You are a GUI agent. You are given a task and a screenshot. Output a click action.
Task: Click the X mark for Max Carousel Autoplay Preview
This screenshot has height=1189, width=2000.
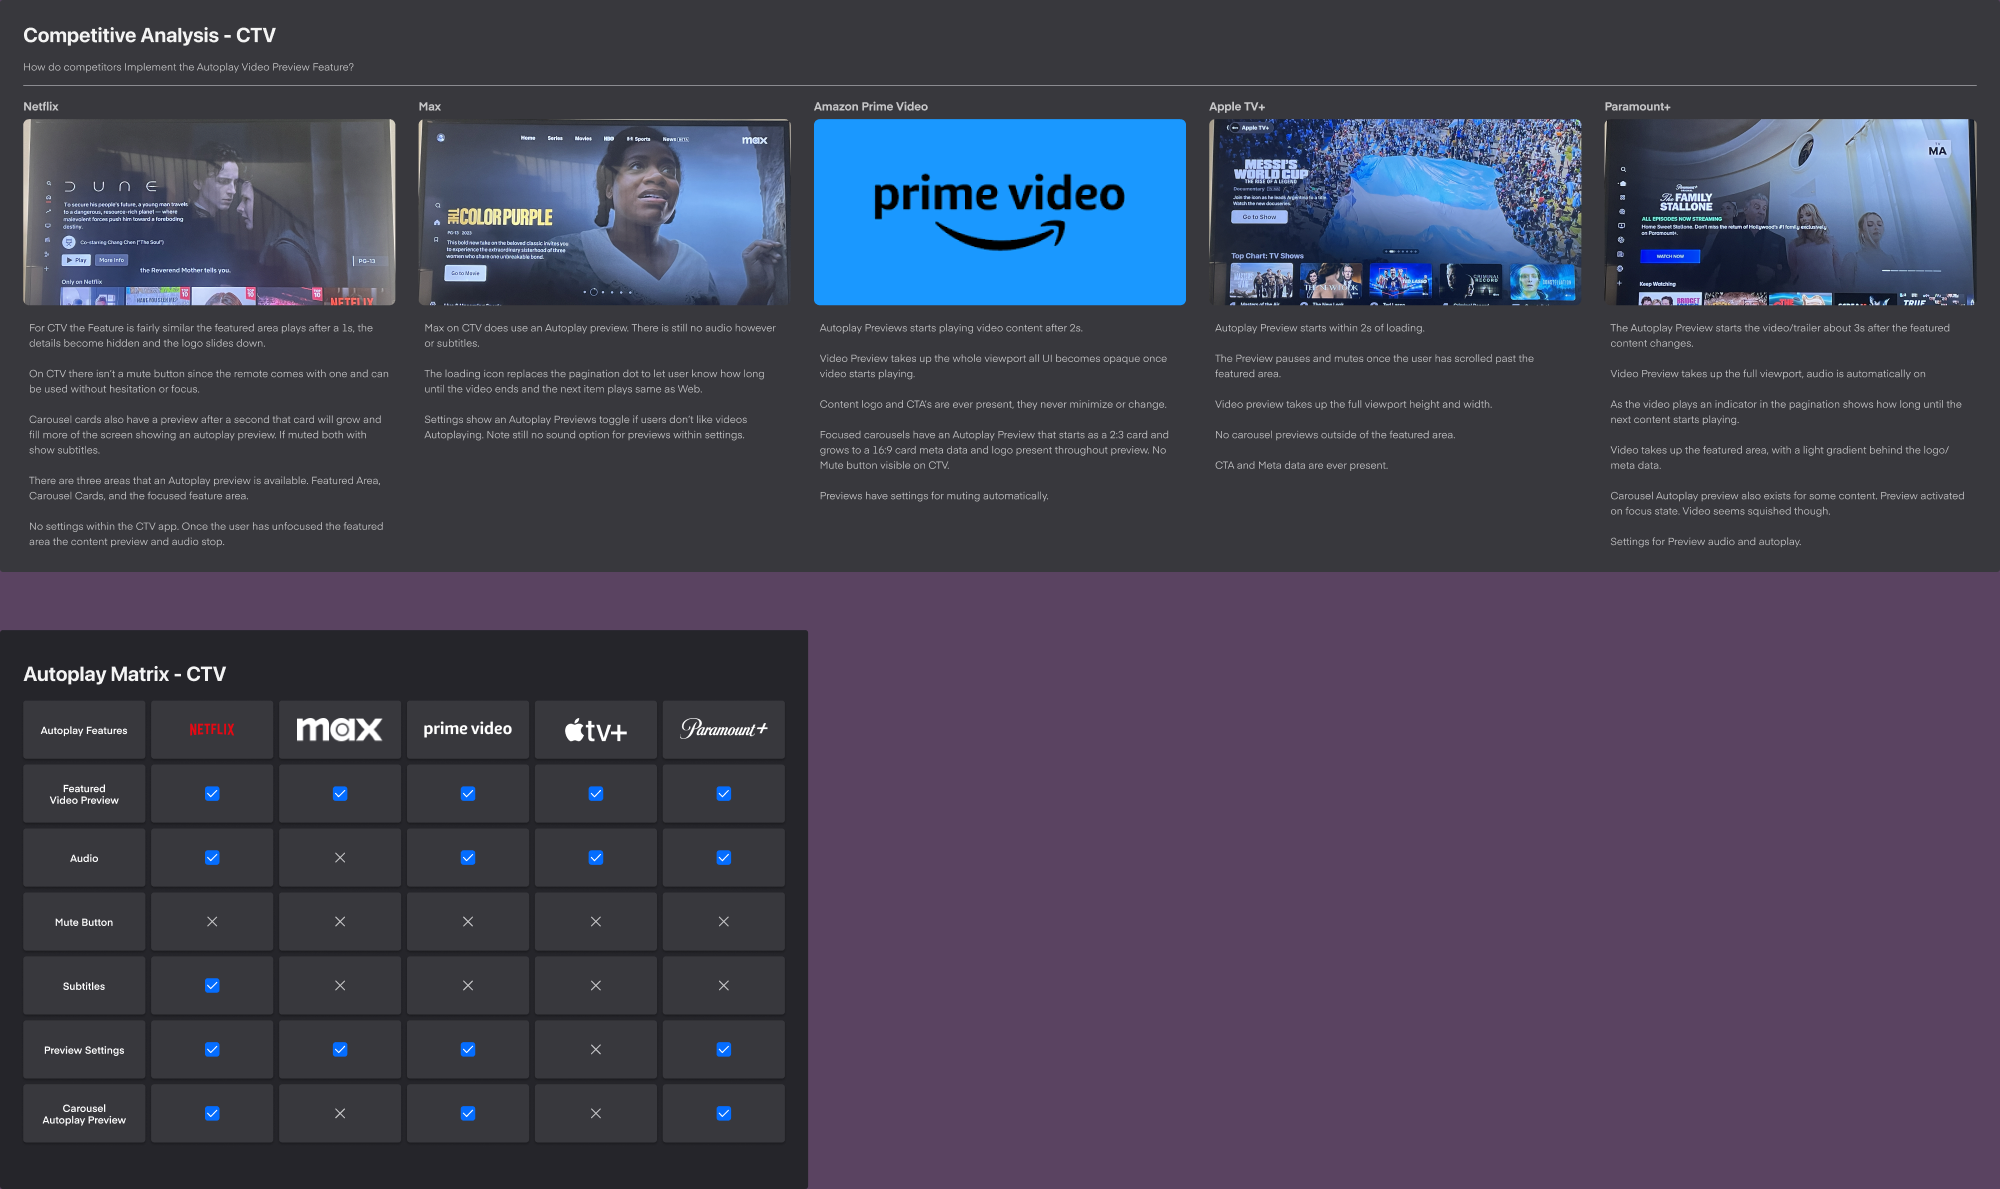340,1114
